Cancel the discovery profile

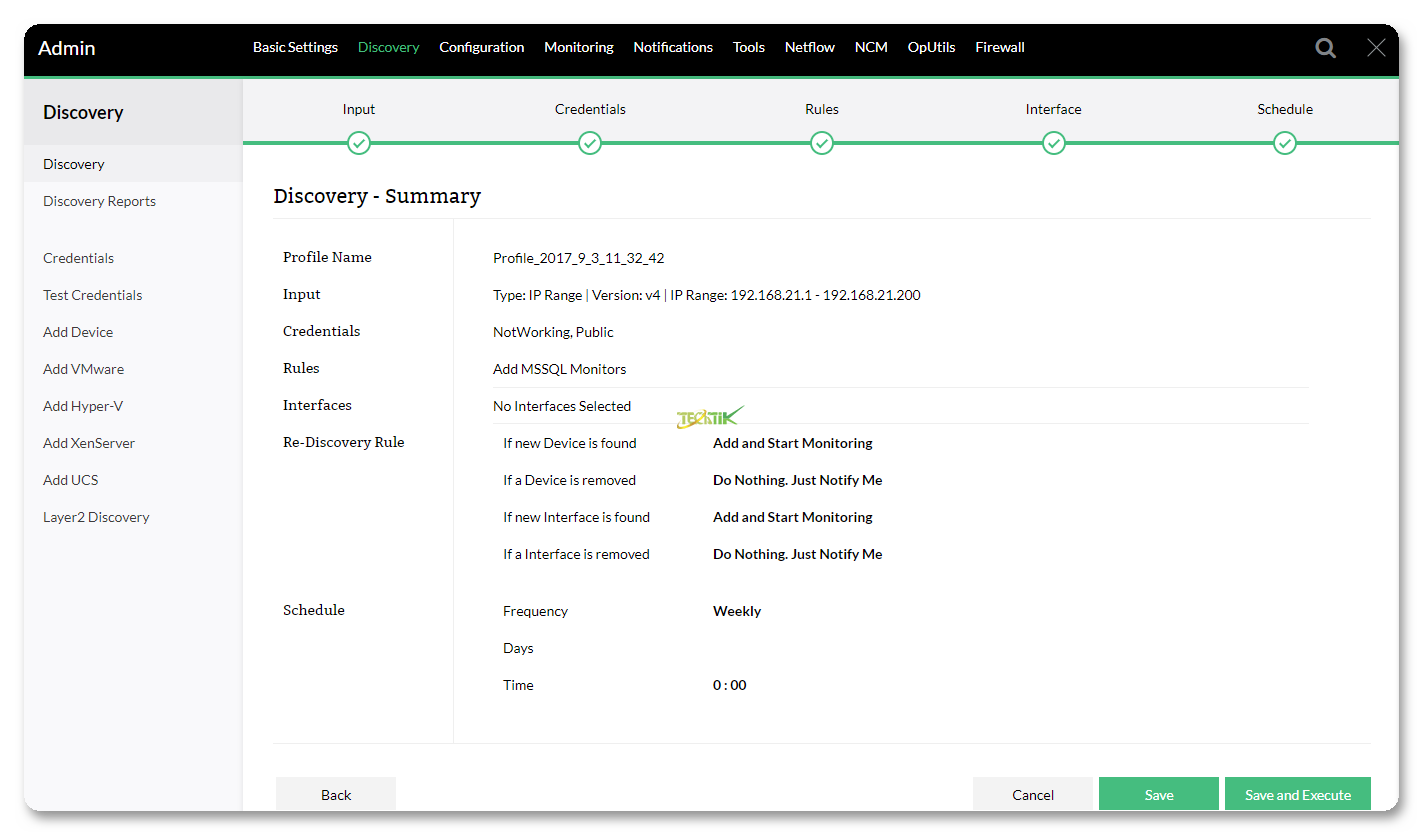pyautogui.click(x=1032, y=794)
